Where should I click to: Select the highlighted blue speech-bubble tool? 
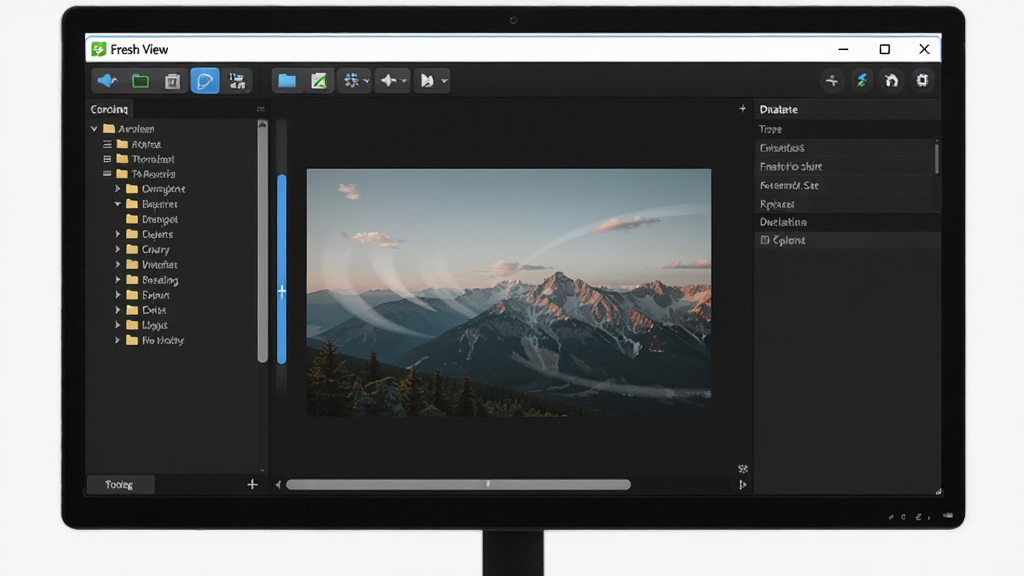pos(204,81)
